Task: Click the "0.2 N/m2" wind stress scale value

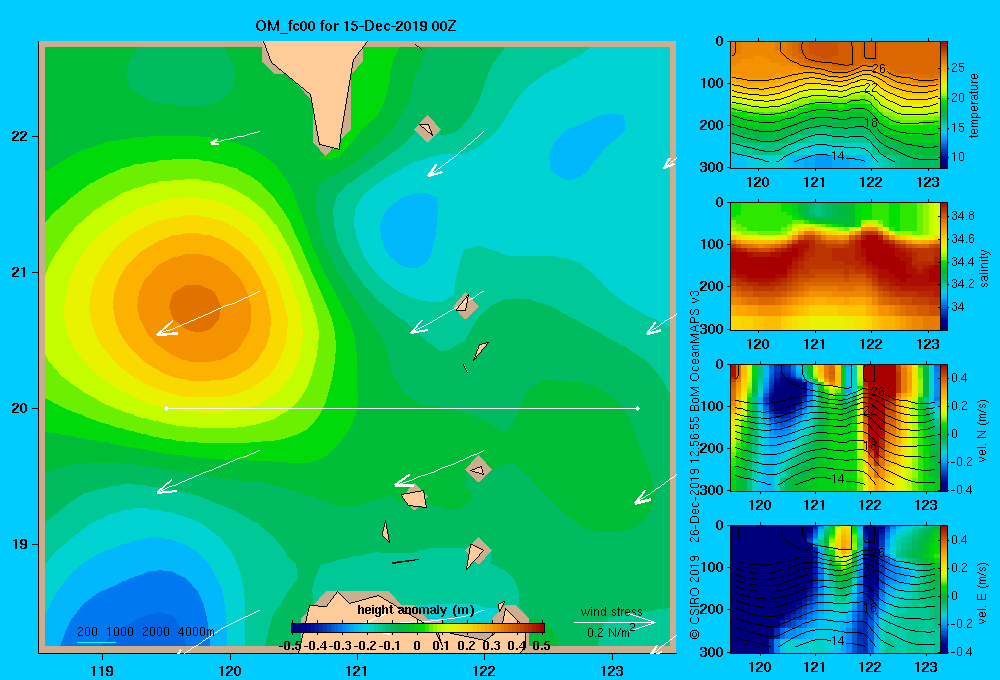Action: 610,632
